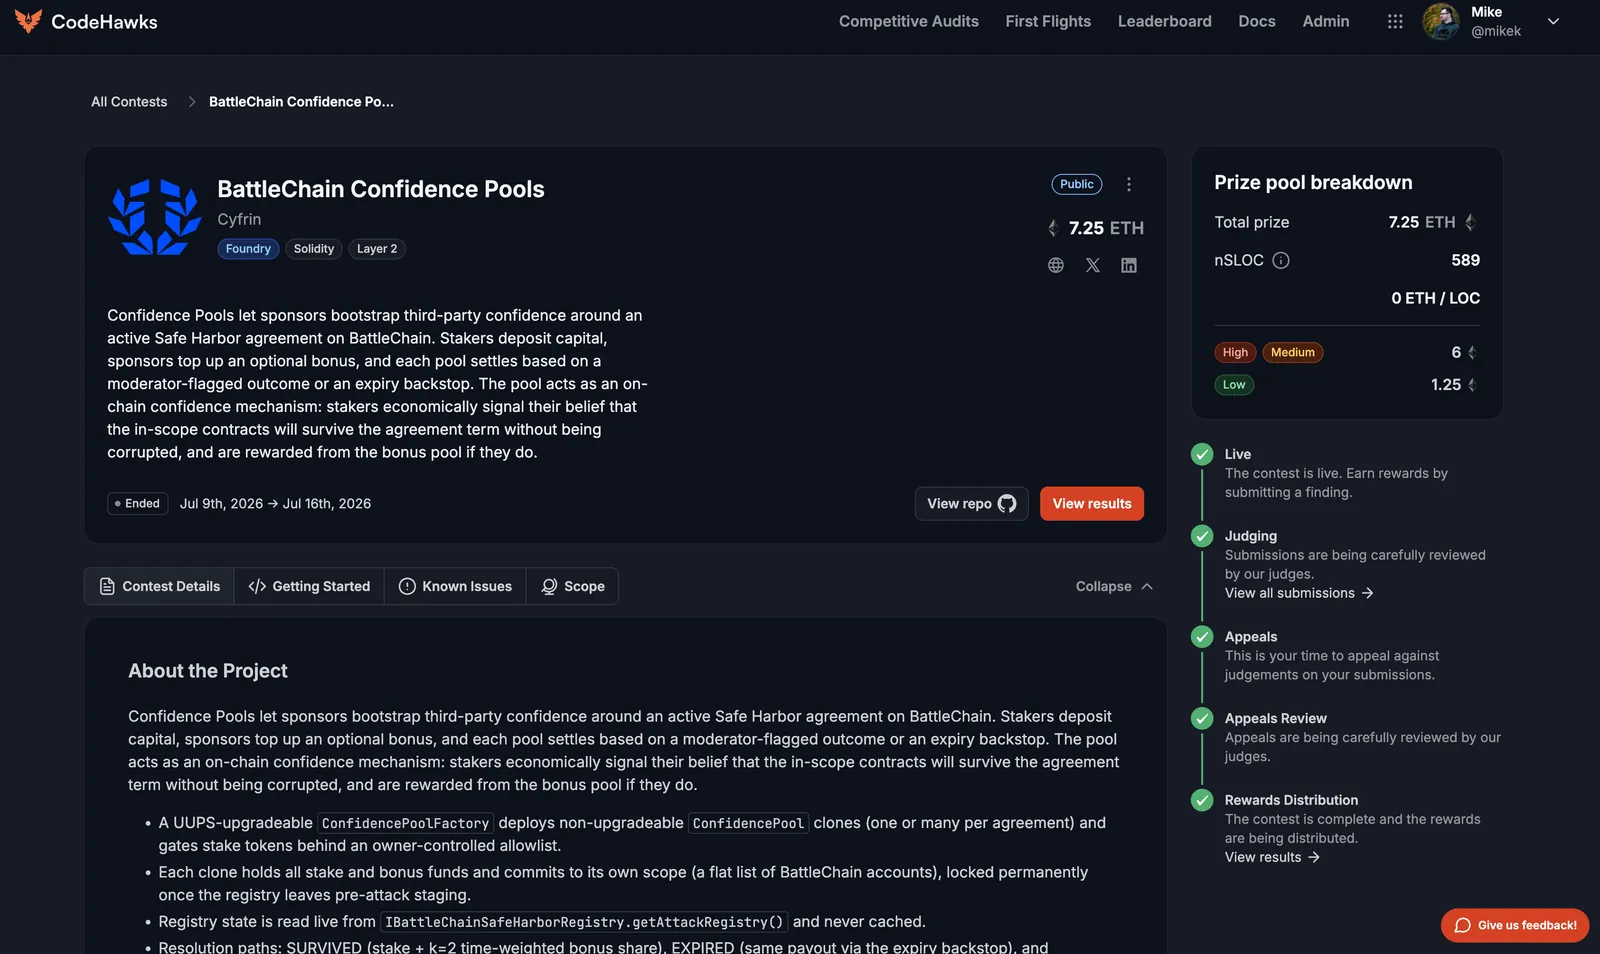
Task: Open View all submissions link
Action: coord(1299,593)
